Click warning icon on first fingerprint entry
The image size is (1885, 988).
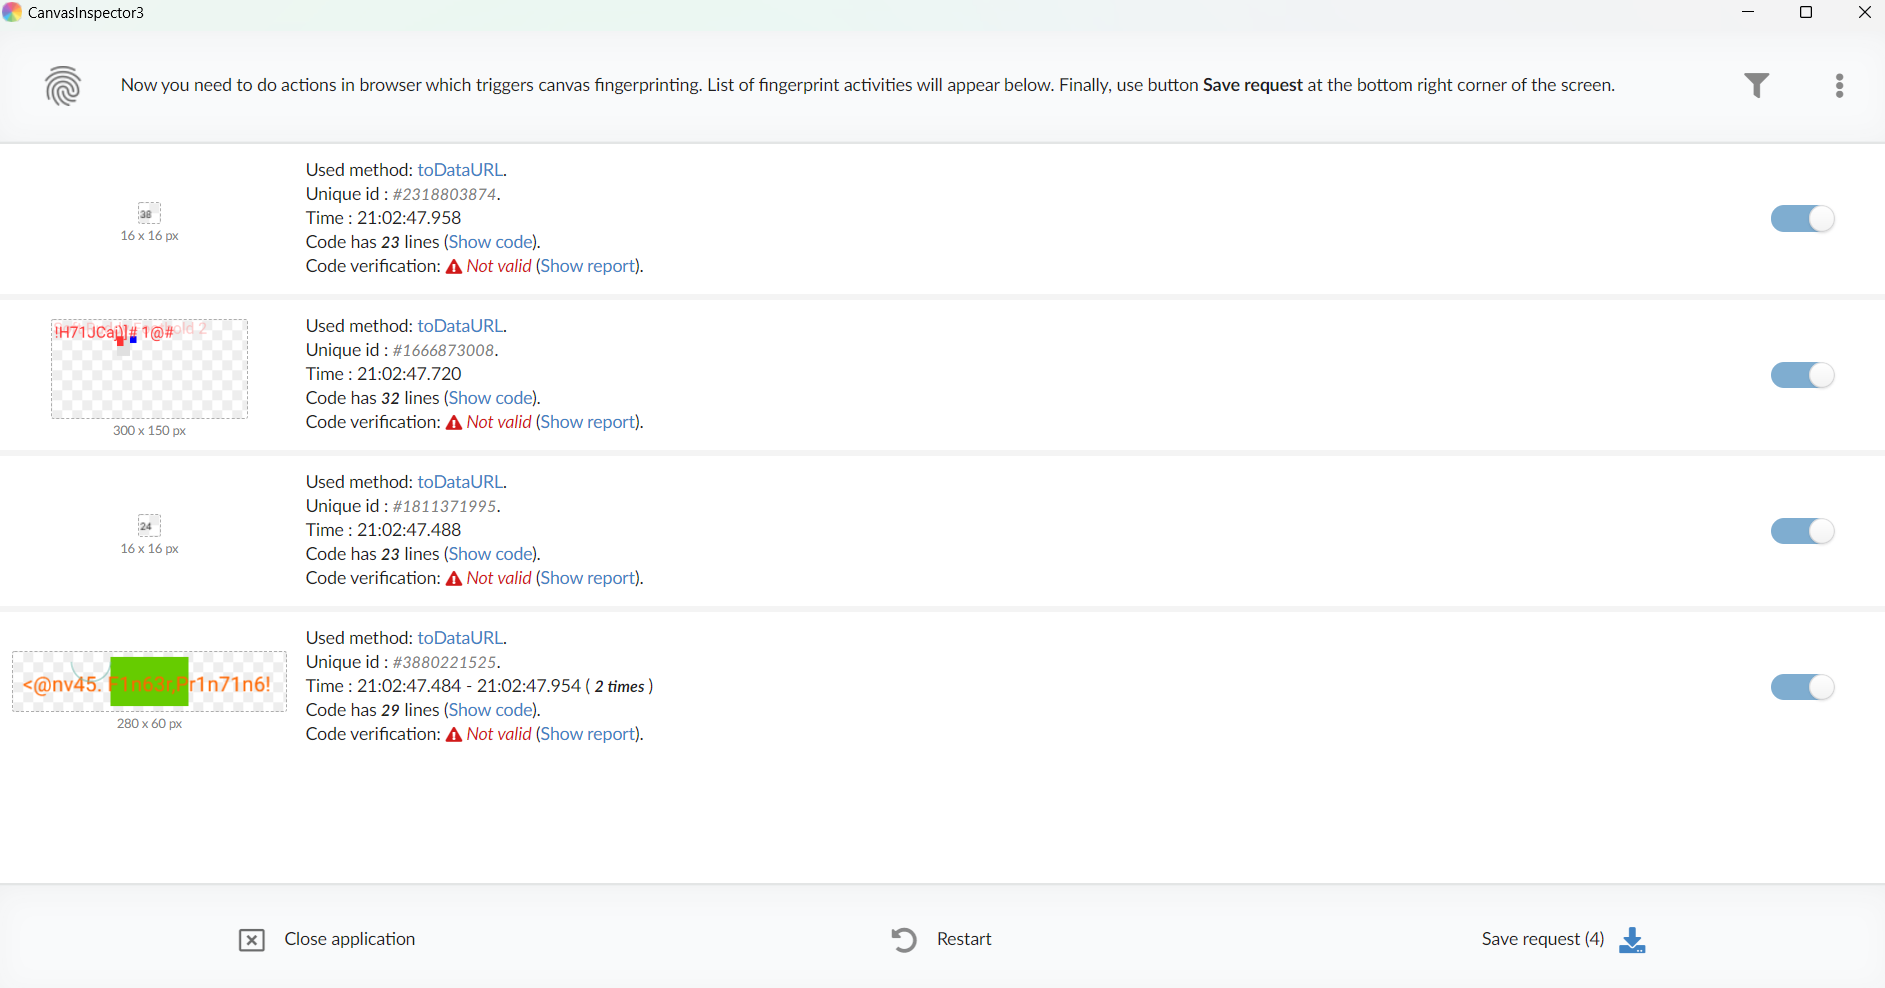point(454,267)
